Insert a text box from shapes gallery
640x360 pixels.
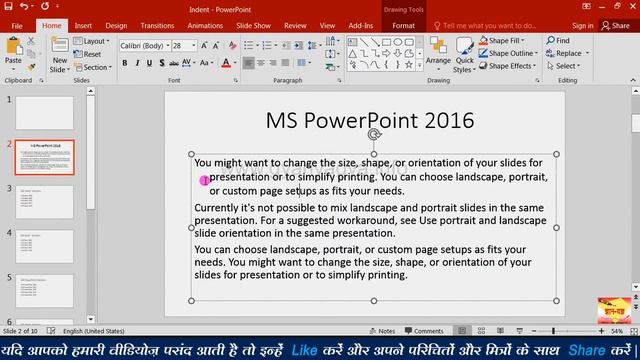click(353, 42)
